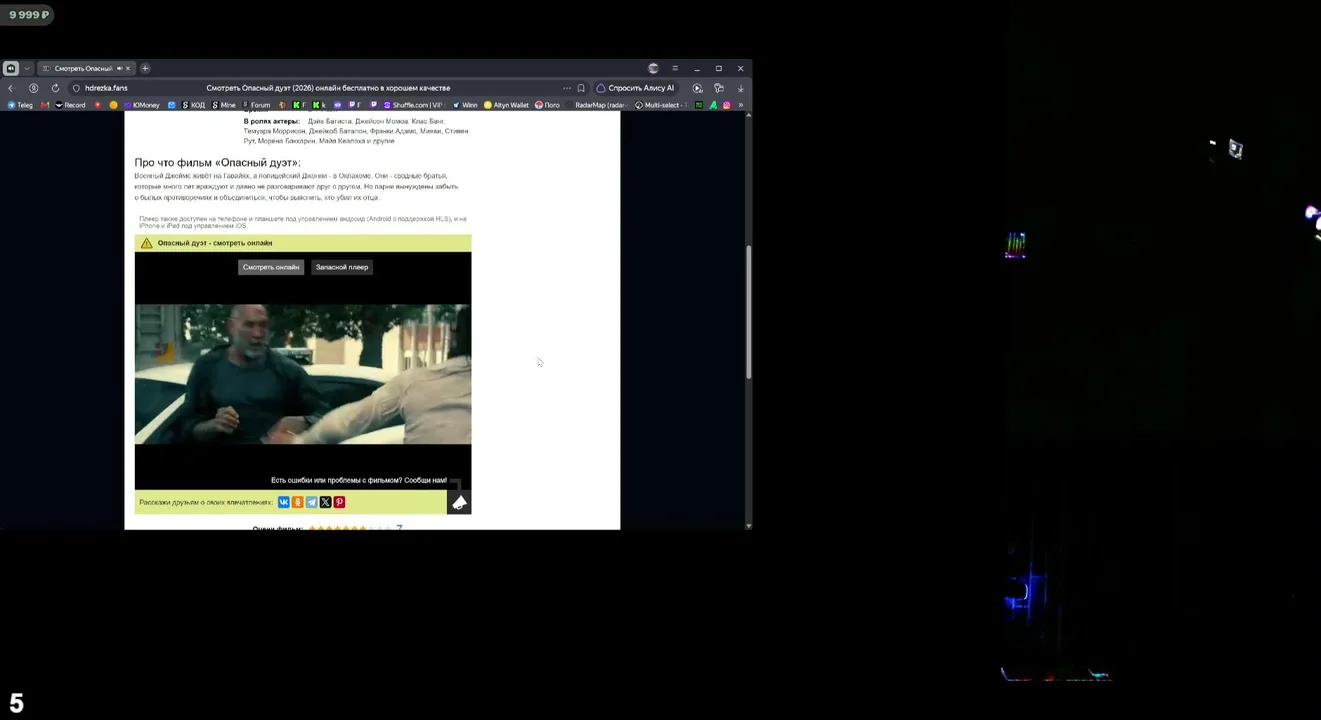Reload the hdrezka.fans page
Image resolution: width=1321 pixels, height=720 pixels.
tap(55, 88)
